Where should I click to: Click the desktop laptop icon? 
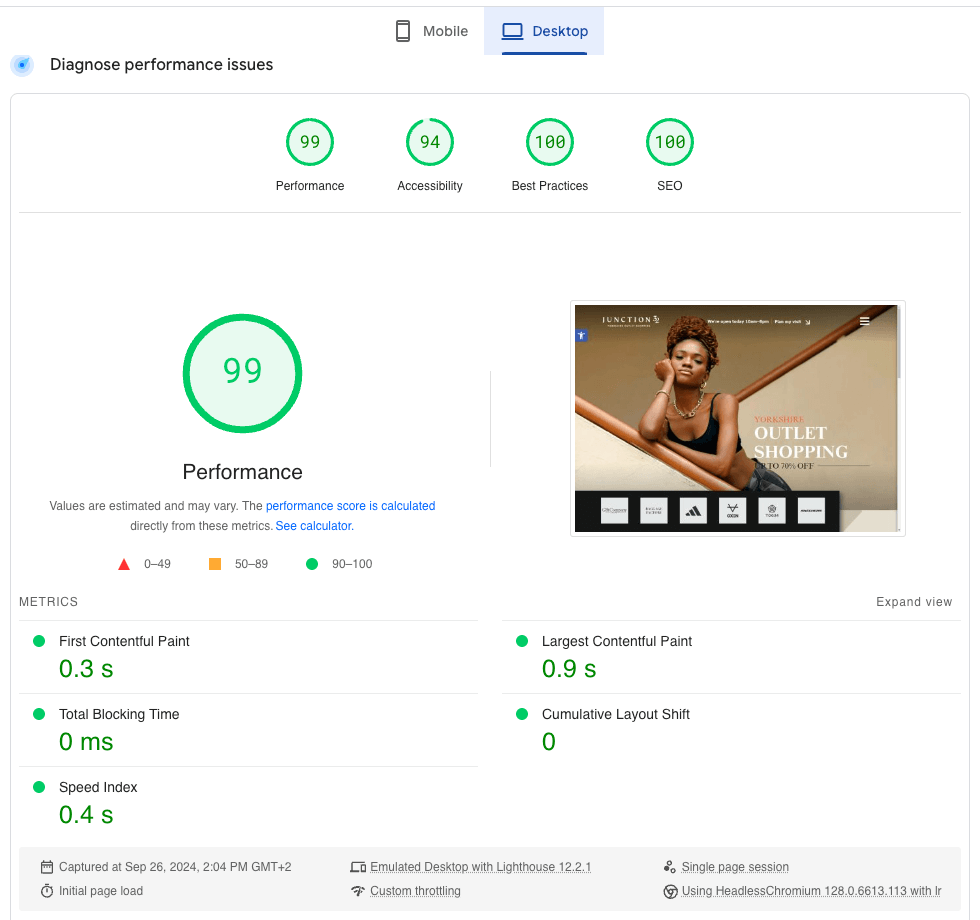coord(512,31)
